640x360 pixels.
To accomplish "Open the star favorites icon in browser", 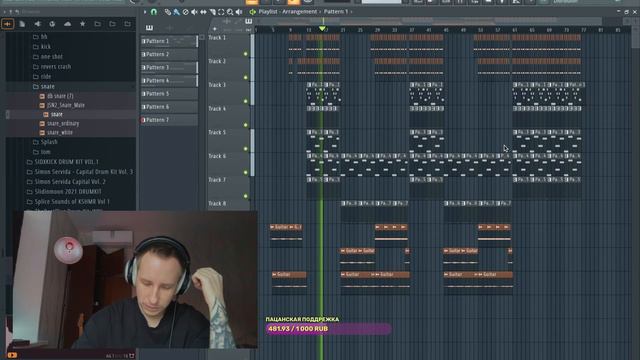I will (82, 24).
